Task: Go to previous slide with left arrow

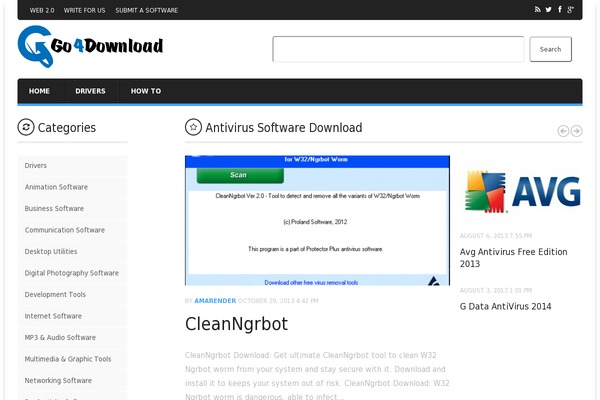Action: (x=563, y=131)
